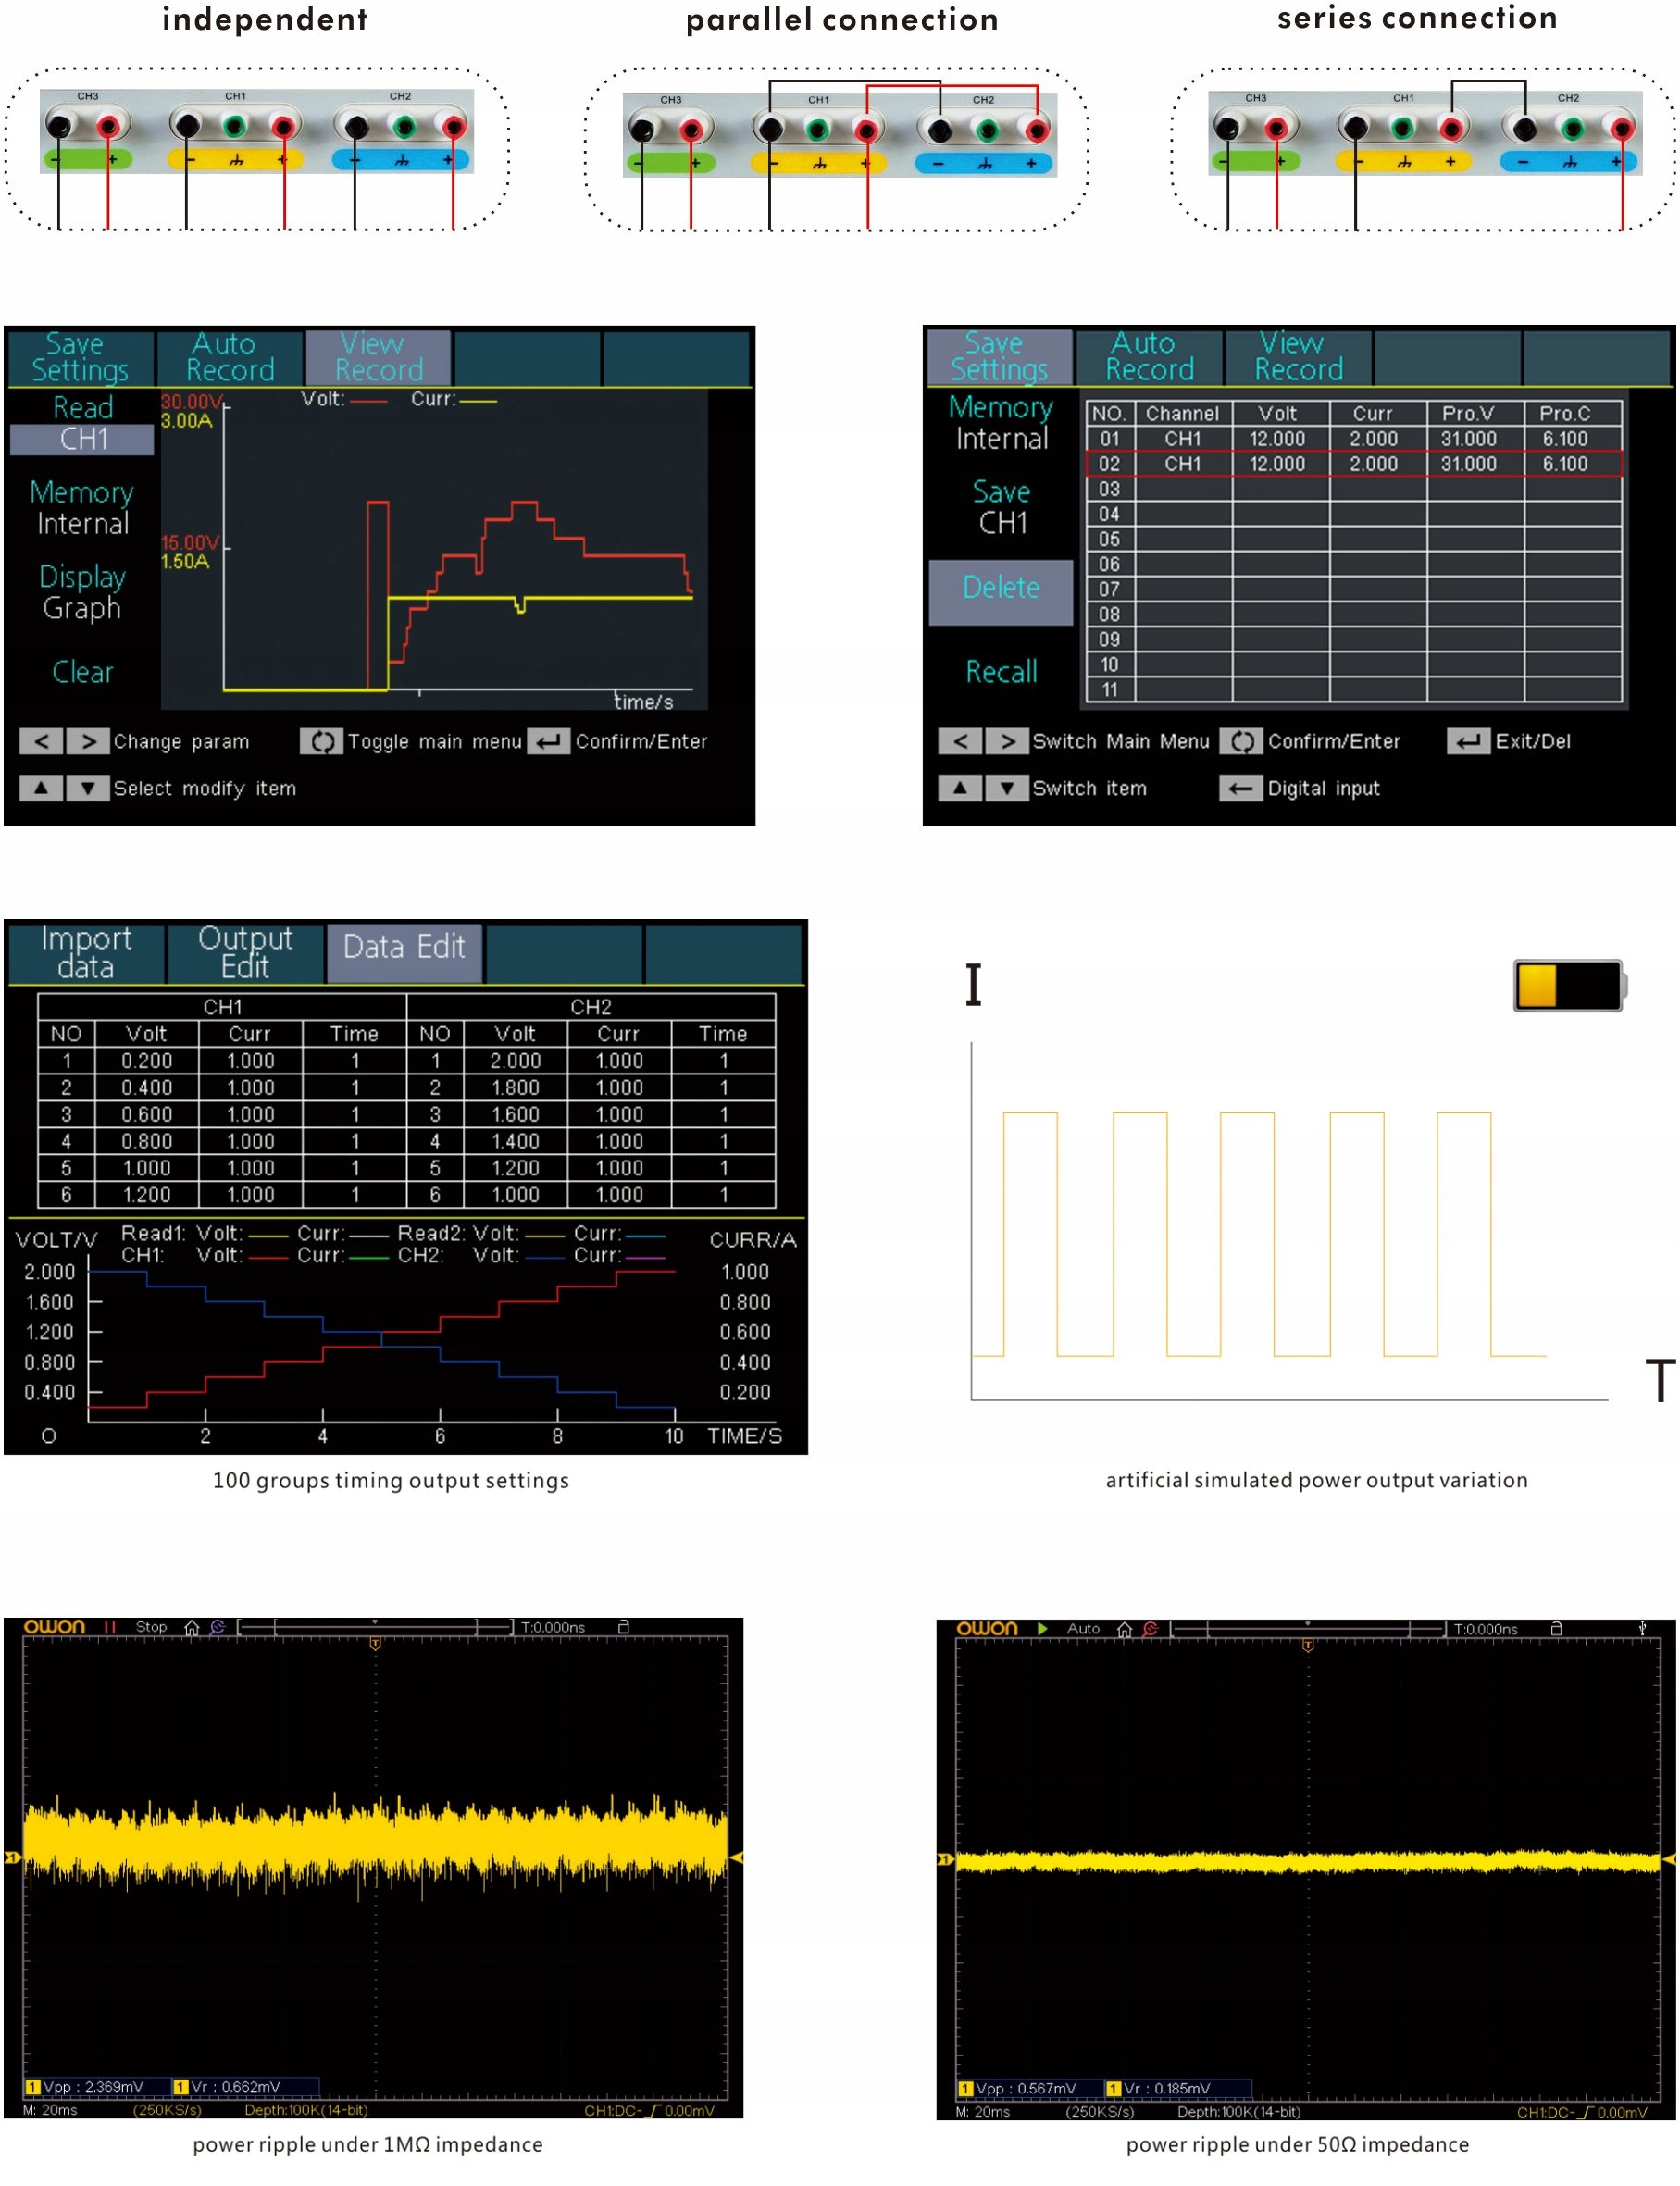
Task: Click the caption "100 groups timing output settings"
Action: [x=391, y=1480]
